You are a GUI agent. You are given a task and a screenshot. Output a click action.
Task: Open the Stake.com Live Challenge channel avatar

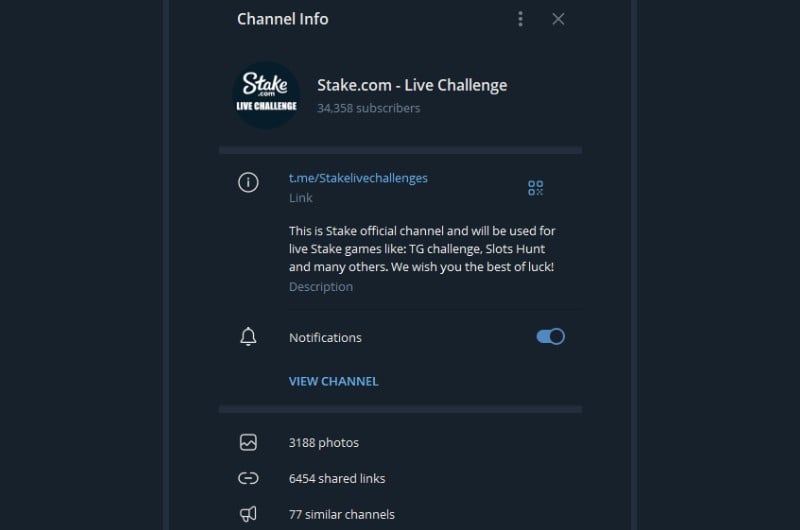pyautogui.click(x=266, y=95)
